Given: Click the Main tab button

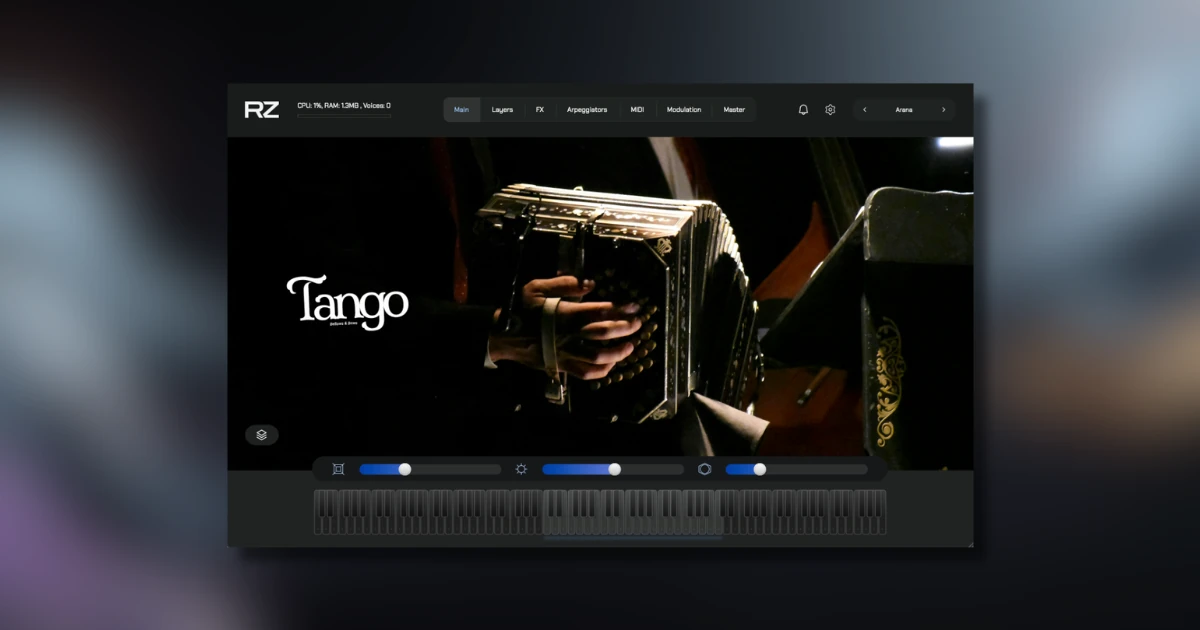Looking at the screenshot, I should pyautogui.click(x=461, y=109).
